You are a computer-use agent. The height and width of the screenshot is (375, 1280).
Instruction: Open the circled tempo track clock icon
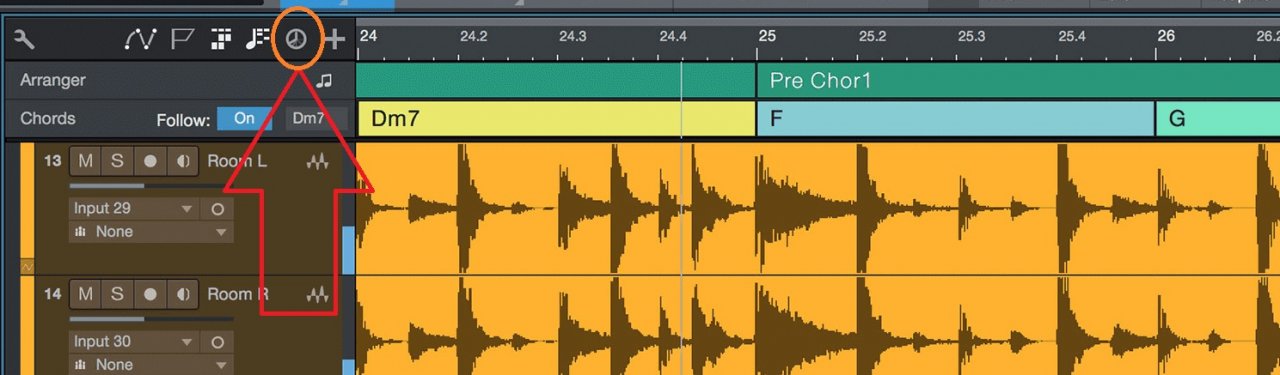tap(296, 40)
